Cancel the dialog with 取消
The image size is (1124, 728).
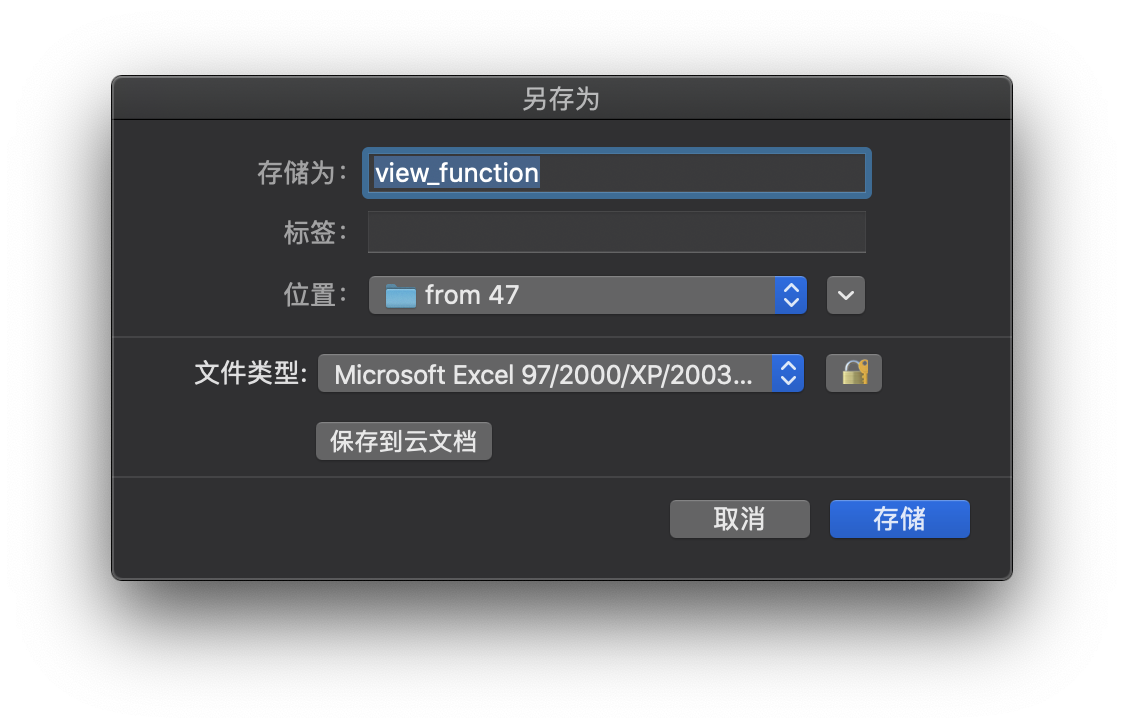(739, 519)
